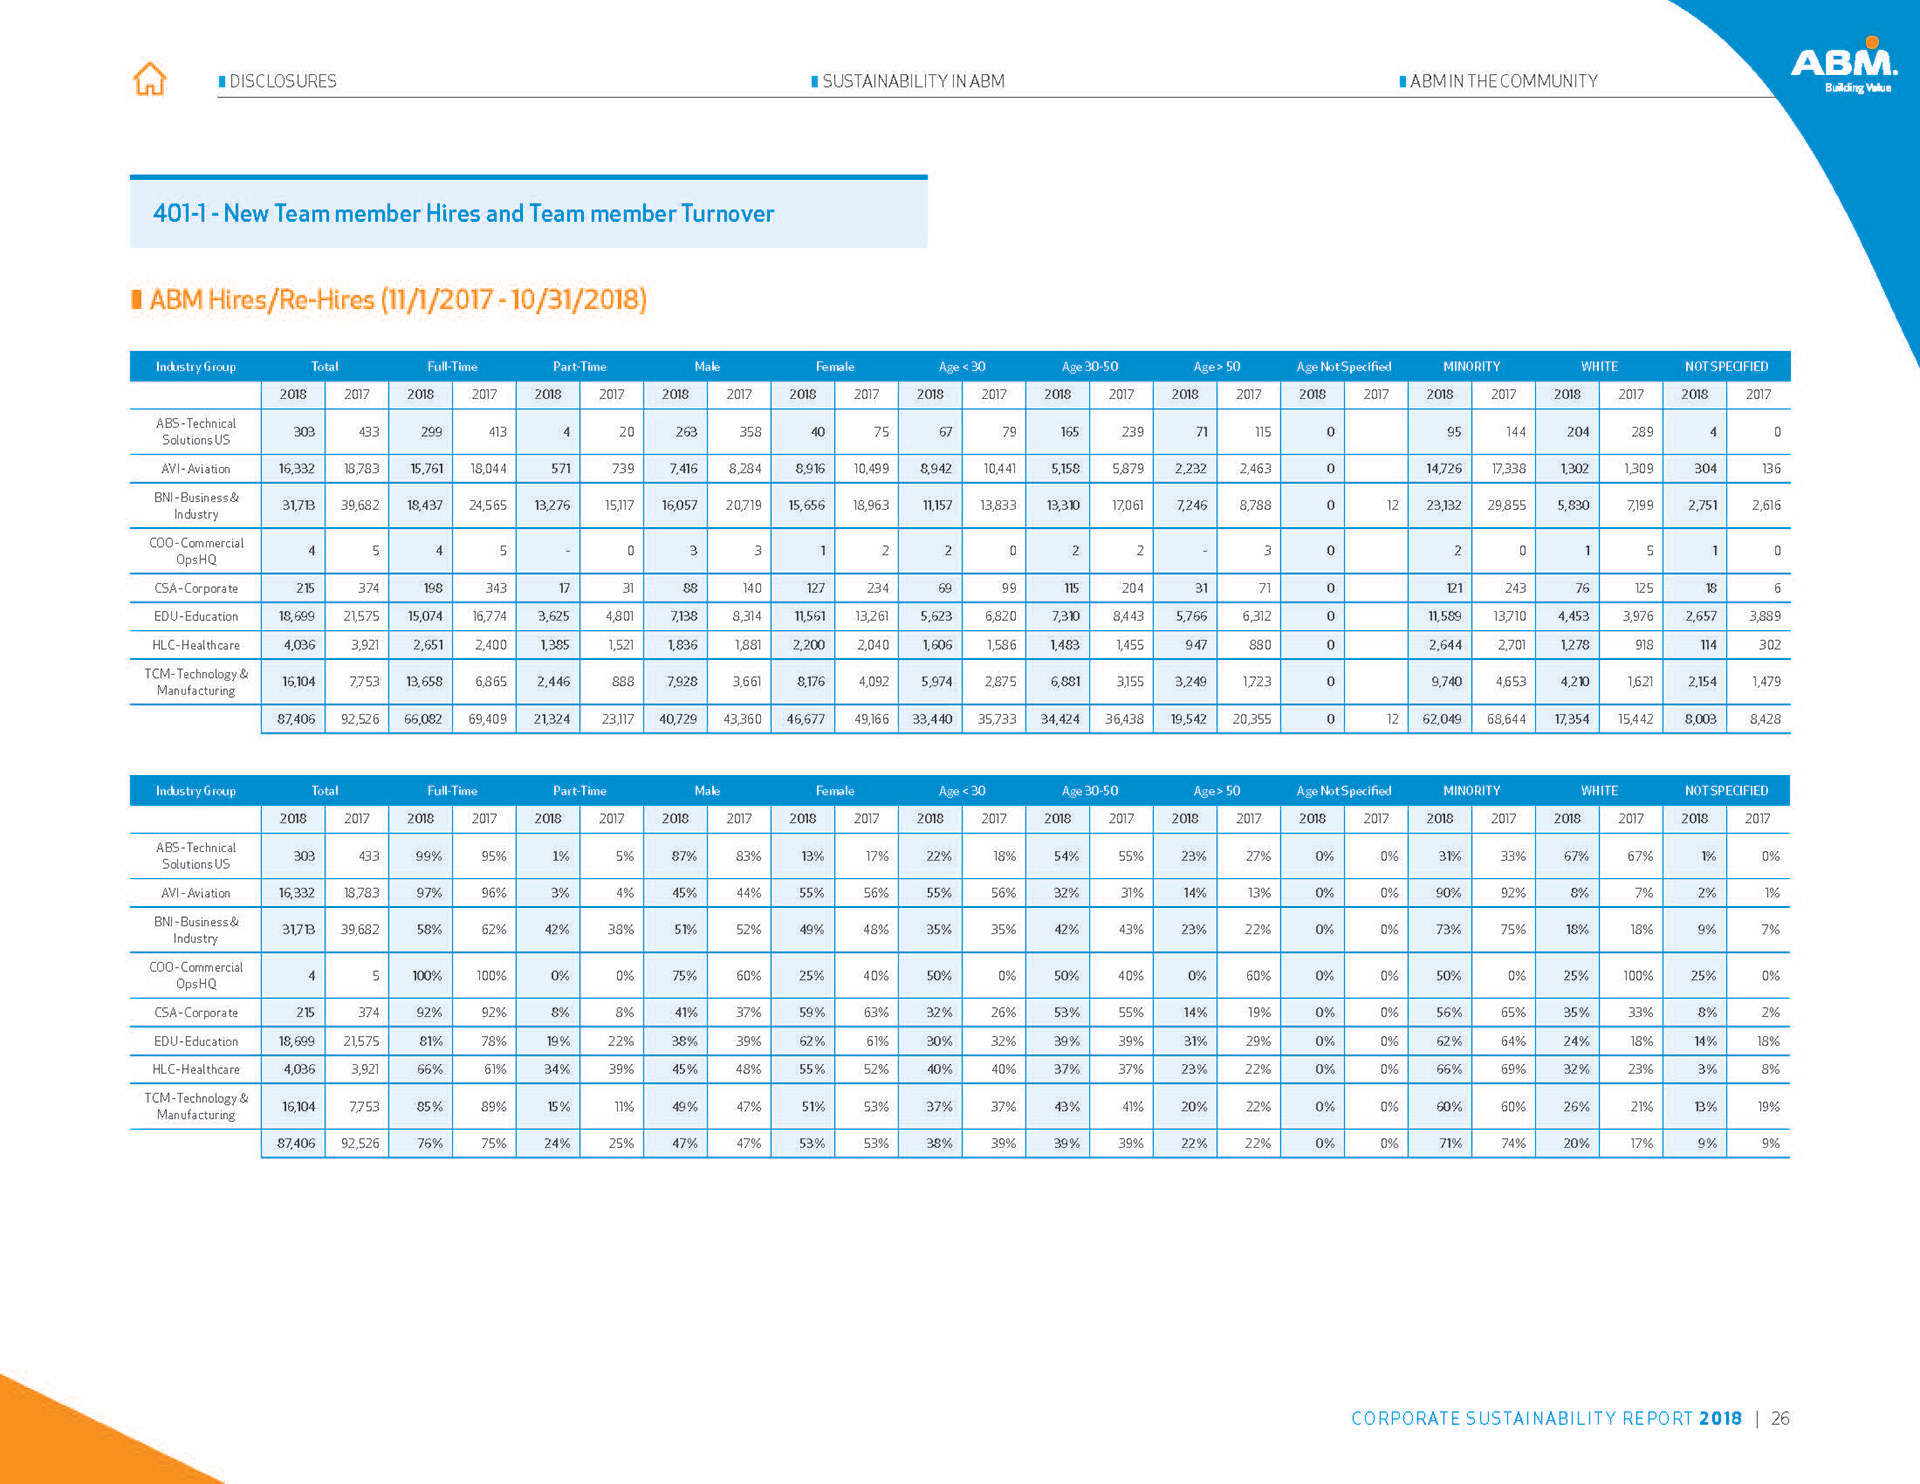The image size is (1920, 1484).
Task: Click the blue marker beside Disclosures
Action: click(222, 81)
